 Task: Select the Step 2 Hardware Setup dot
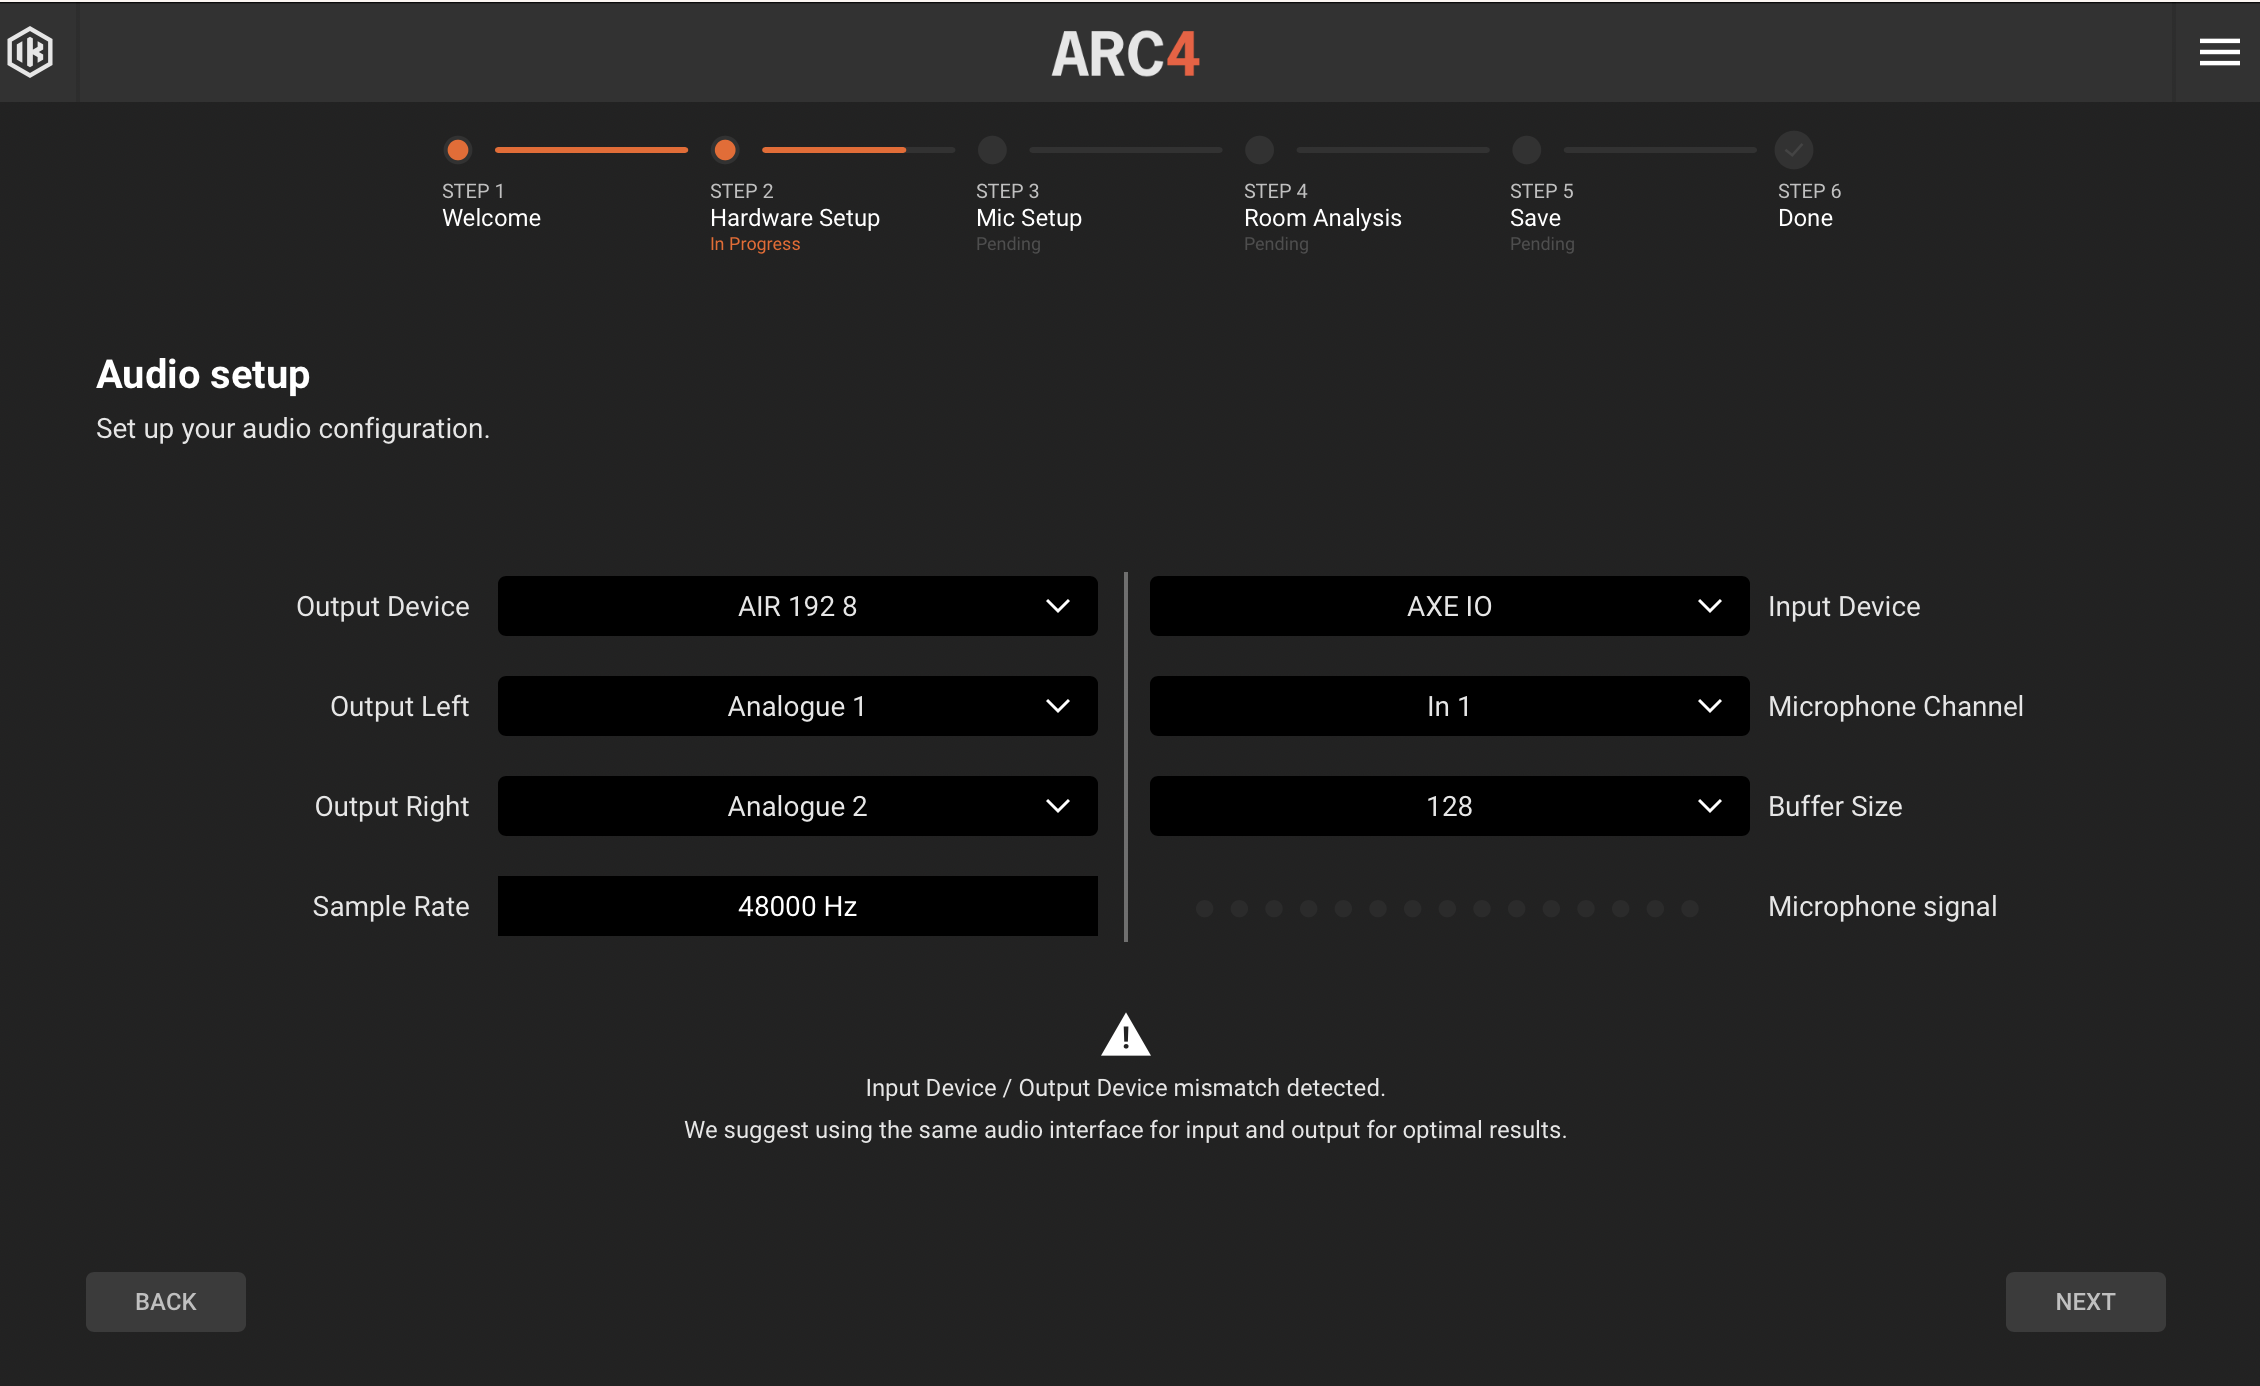click(725, 150)
